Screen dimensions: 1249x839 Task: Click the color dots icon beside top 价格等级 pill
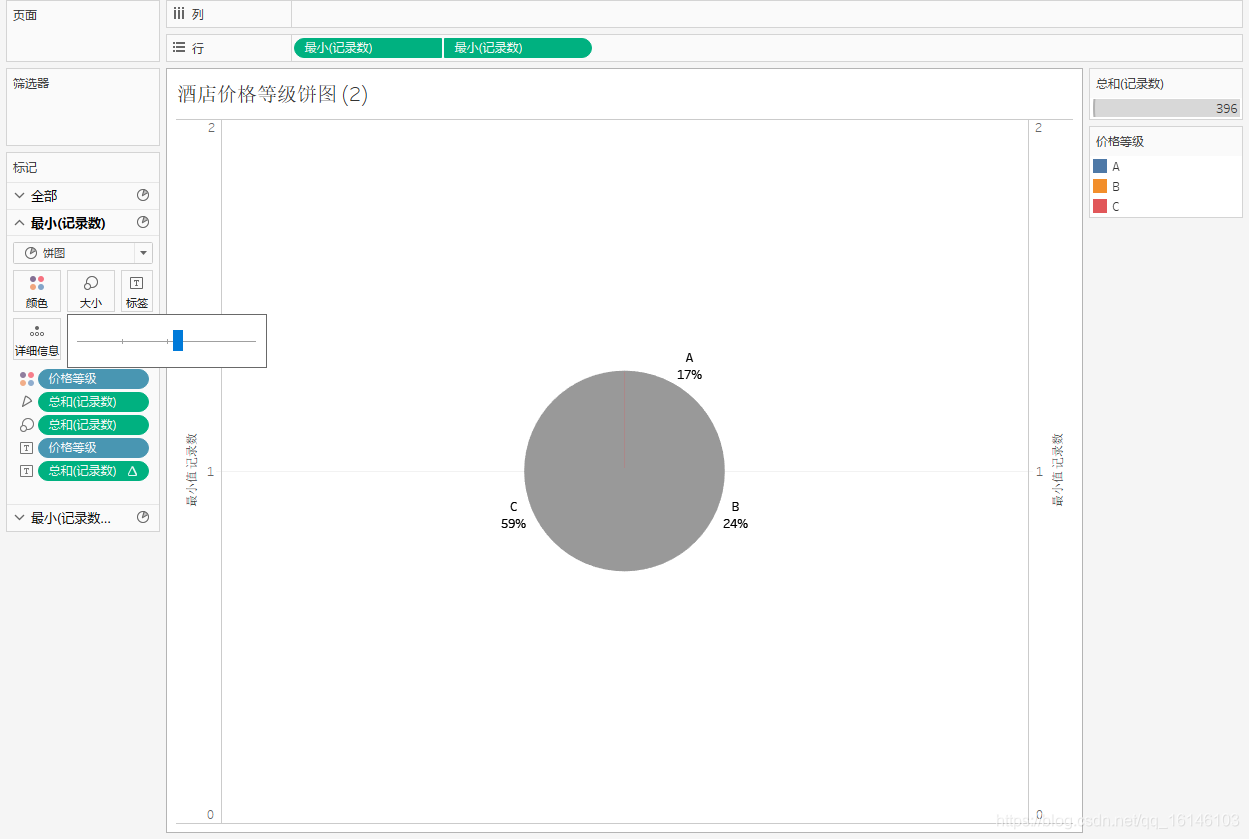(x=27, y=379)
